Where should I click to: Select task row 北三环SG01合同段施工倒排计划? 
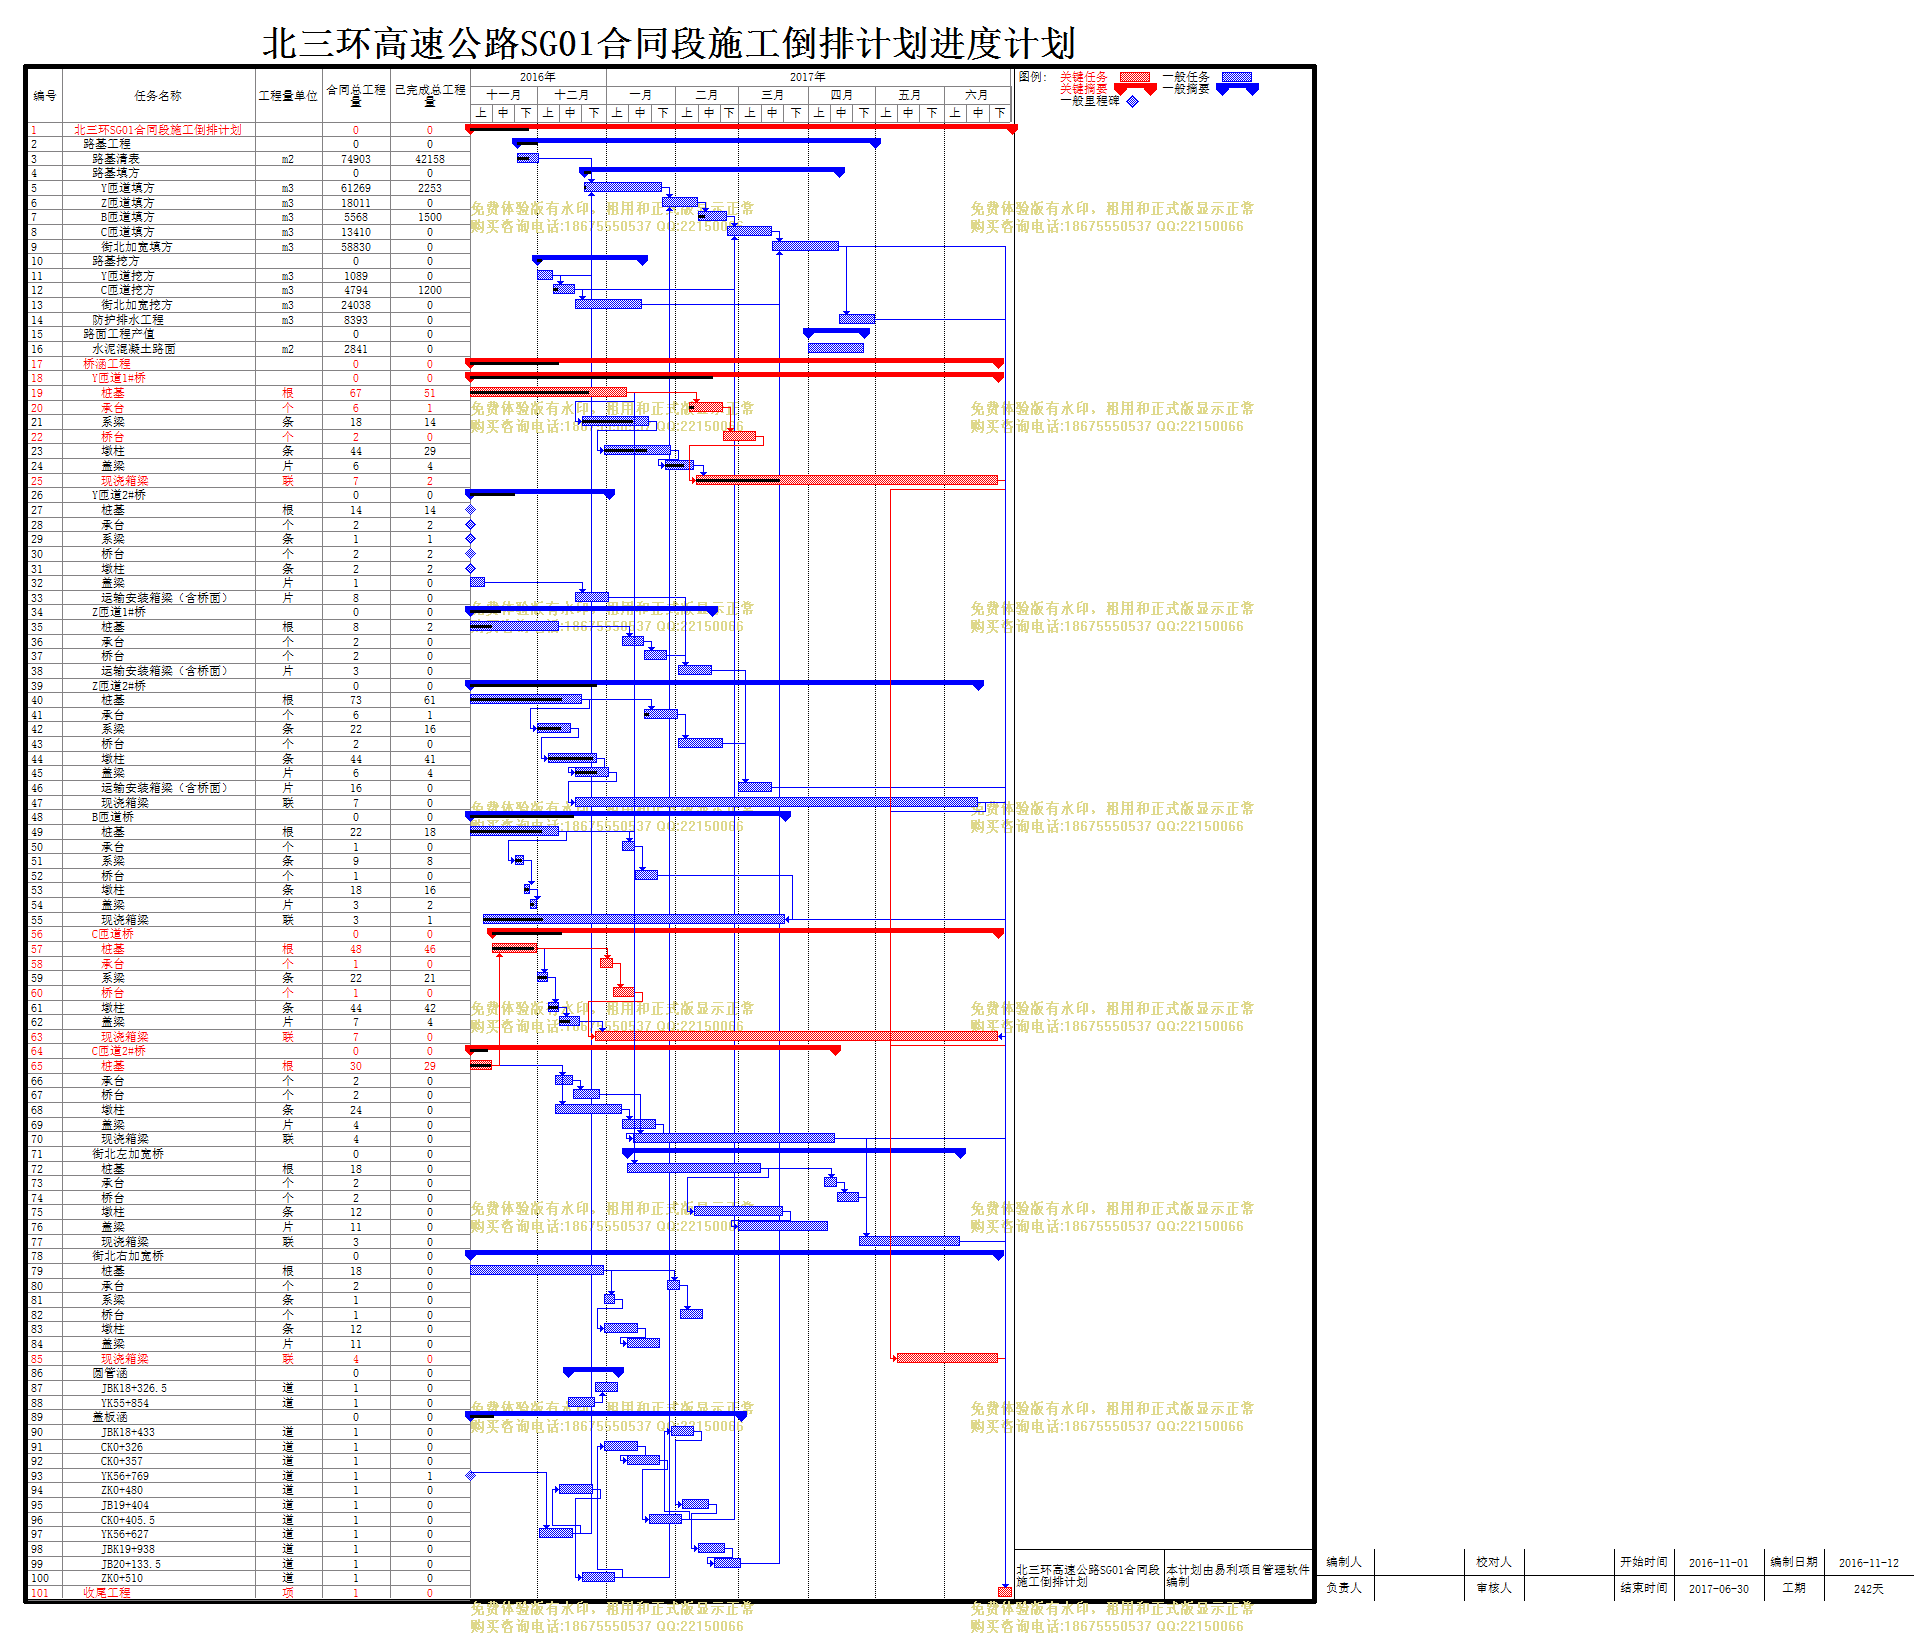[x=248, y=130]
